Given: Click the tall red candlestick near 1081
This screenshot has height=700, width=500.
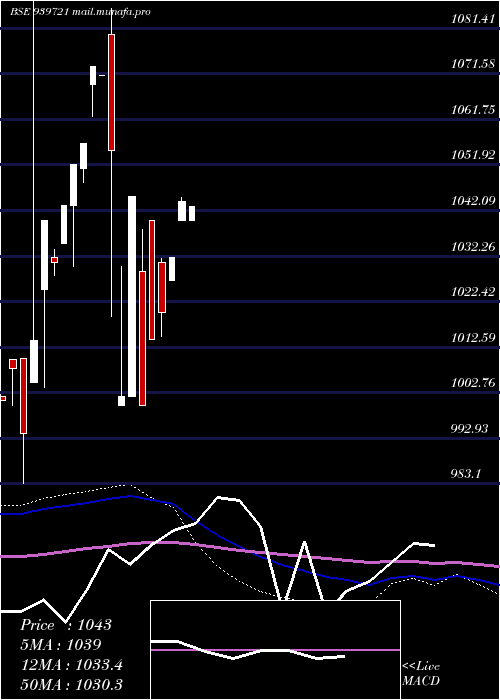Looking at the screenshot, I should coord(111,92).
